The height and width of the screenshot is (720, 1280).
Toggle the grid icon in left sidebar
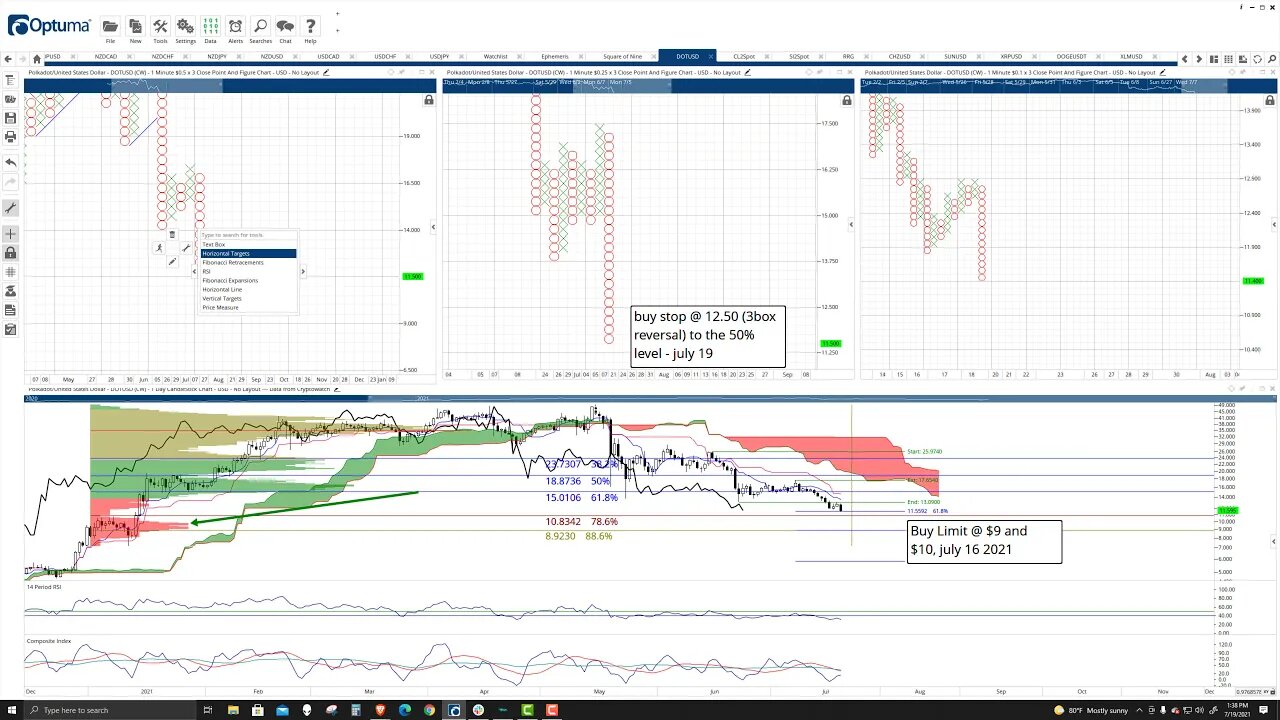(11, 272)
